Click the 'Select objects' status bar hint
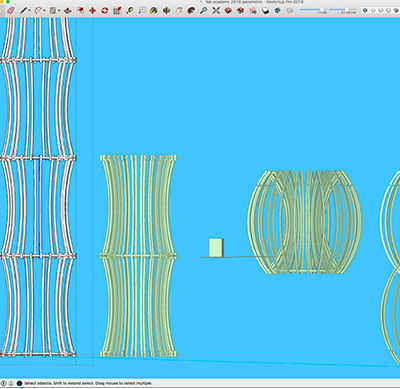 (x=88, y=383)
